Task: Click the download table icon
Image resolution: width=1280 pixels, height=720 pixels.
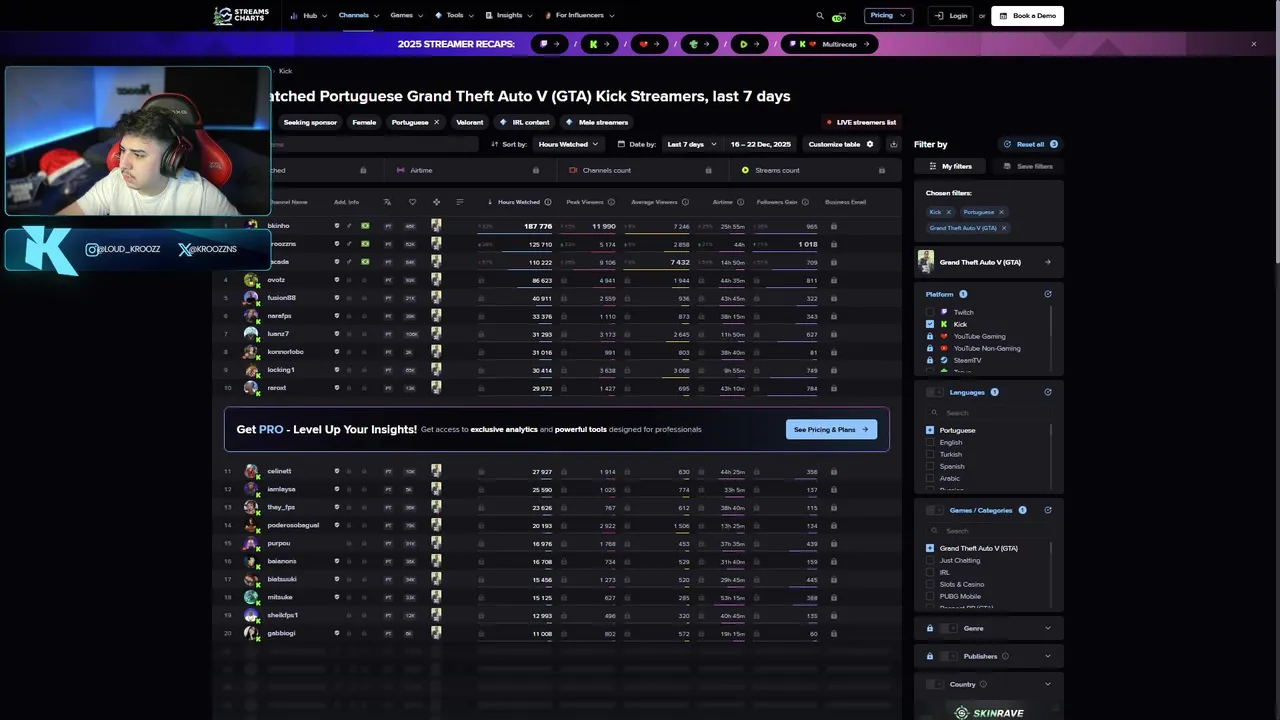Action: coord(893,144)
